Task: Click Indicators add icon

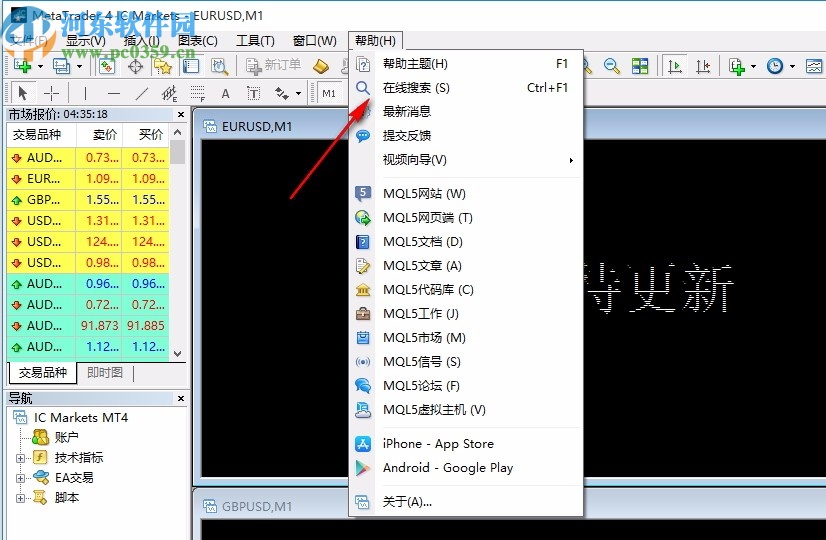Action: (736, 66)
